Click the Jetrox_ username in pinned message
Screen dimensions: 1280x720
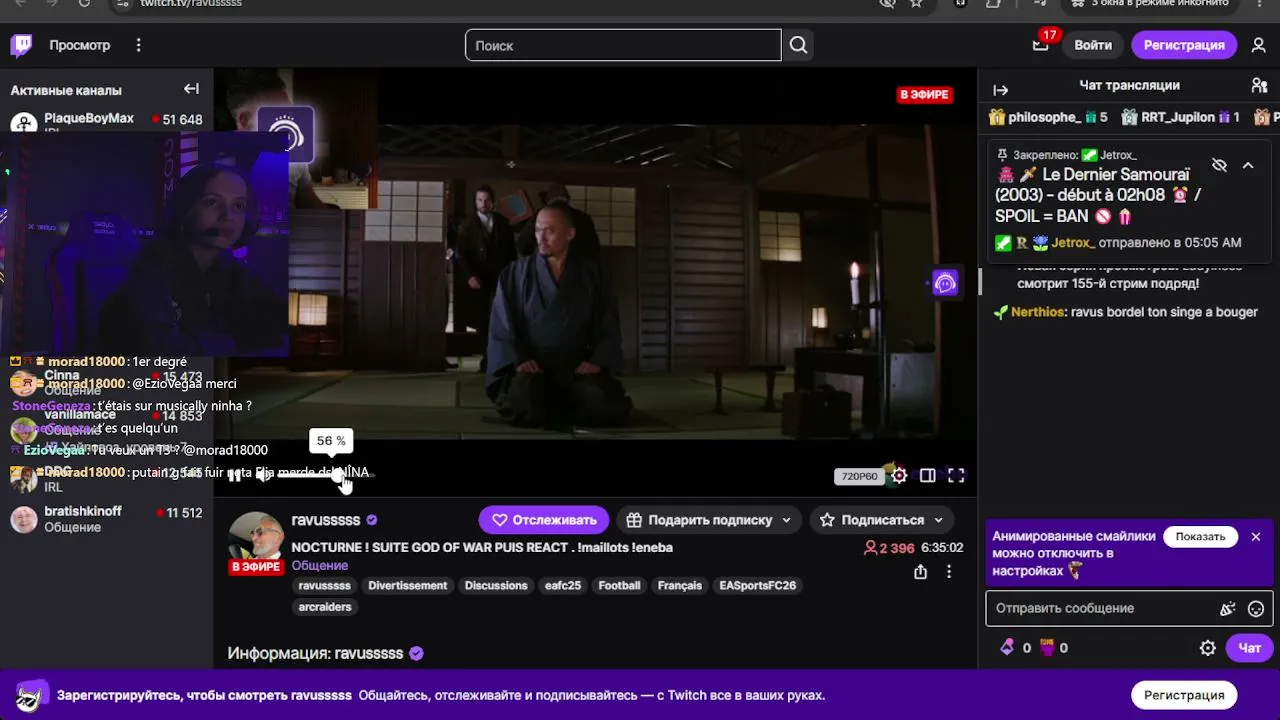[1073, 243]
